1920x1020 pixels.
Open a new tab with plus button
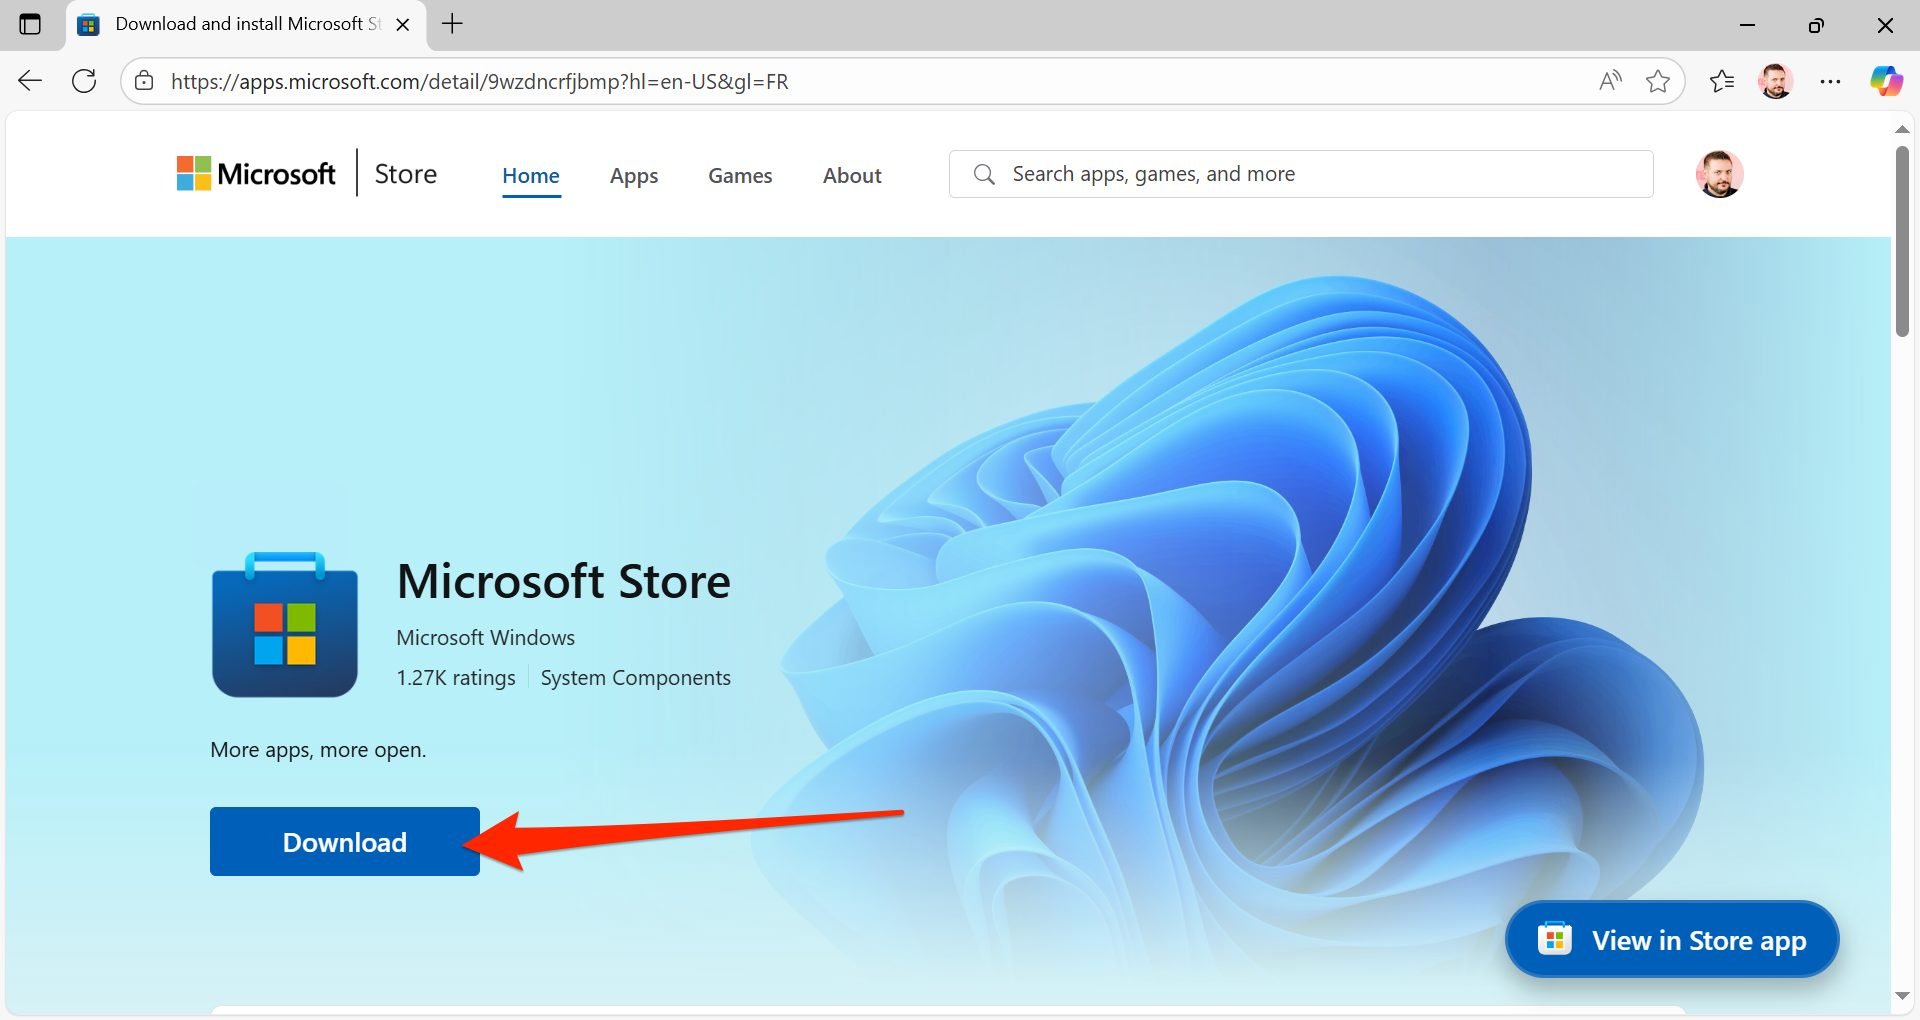(x=452, y=24)
